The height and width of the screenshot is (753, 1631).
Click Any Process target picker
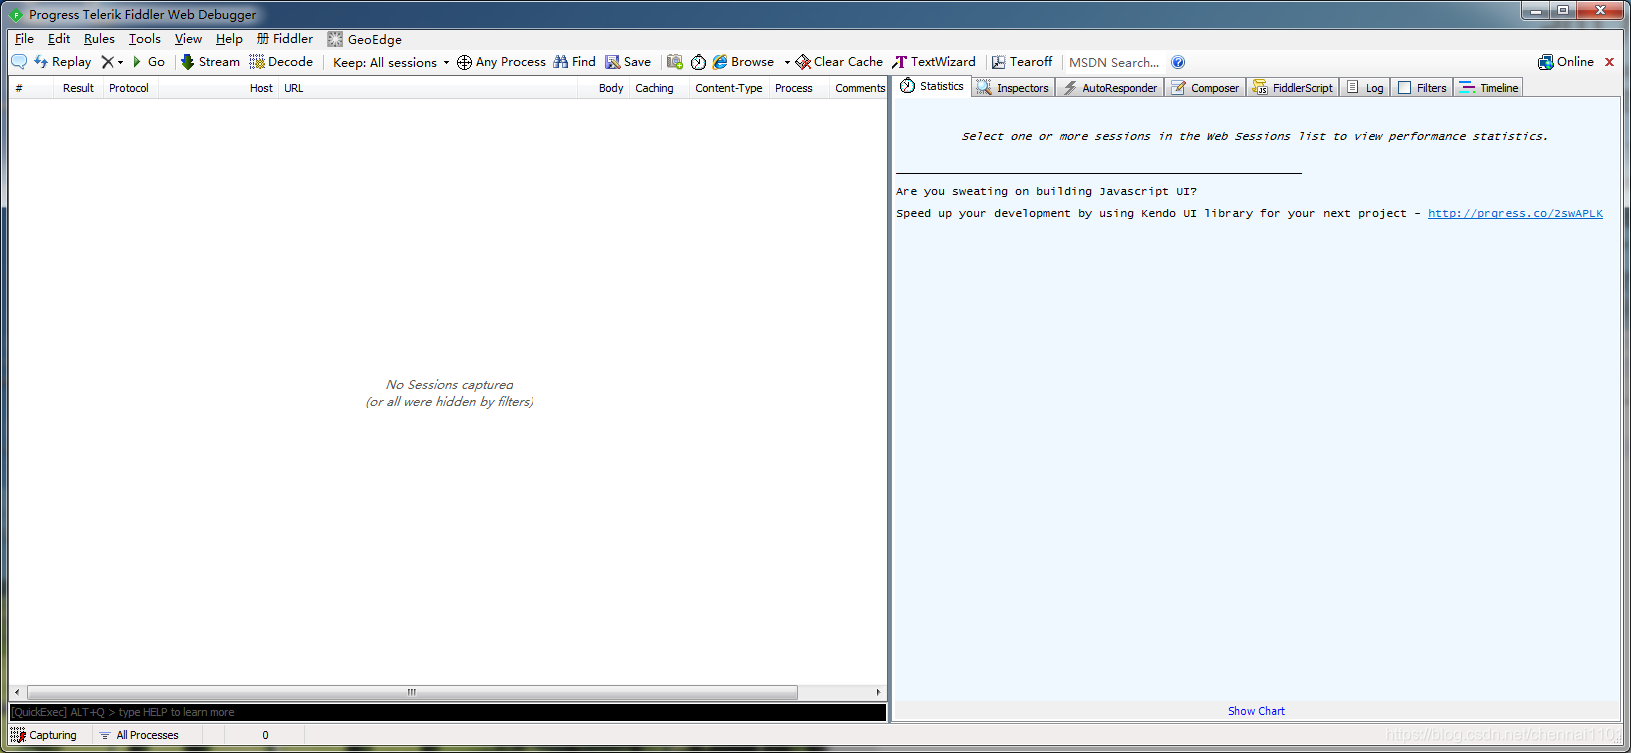click(x=501, y=62)
